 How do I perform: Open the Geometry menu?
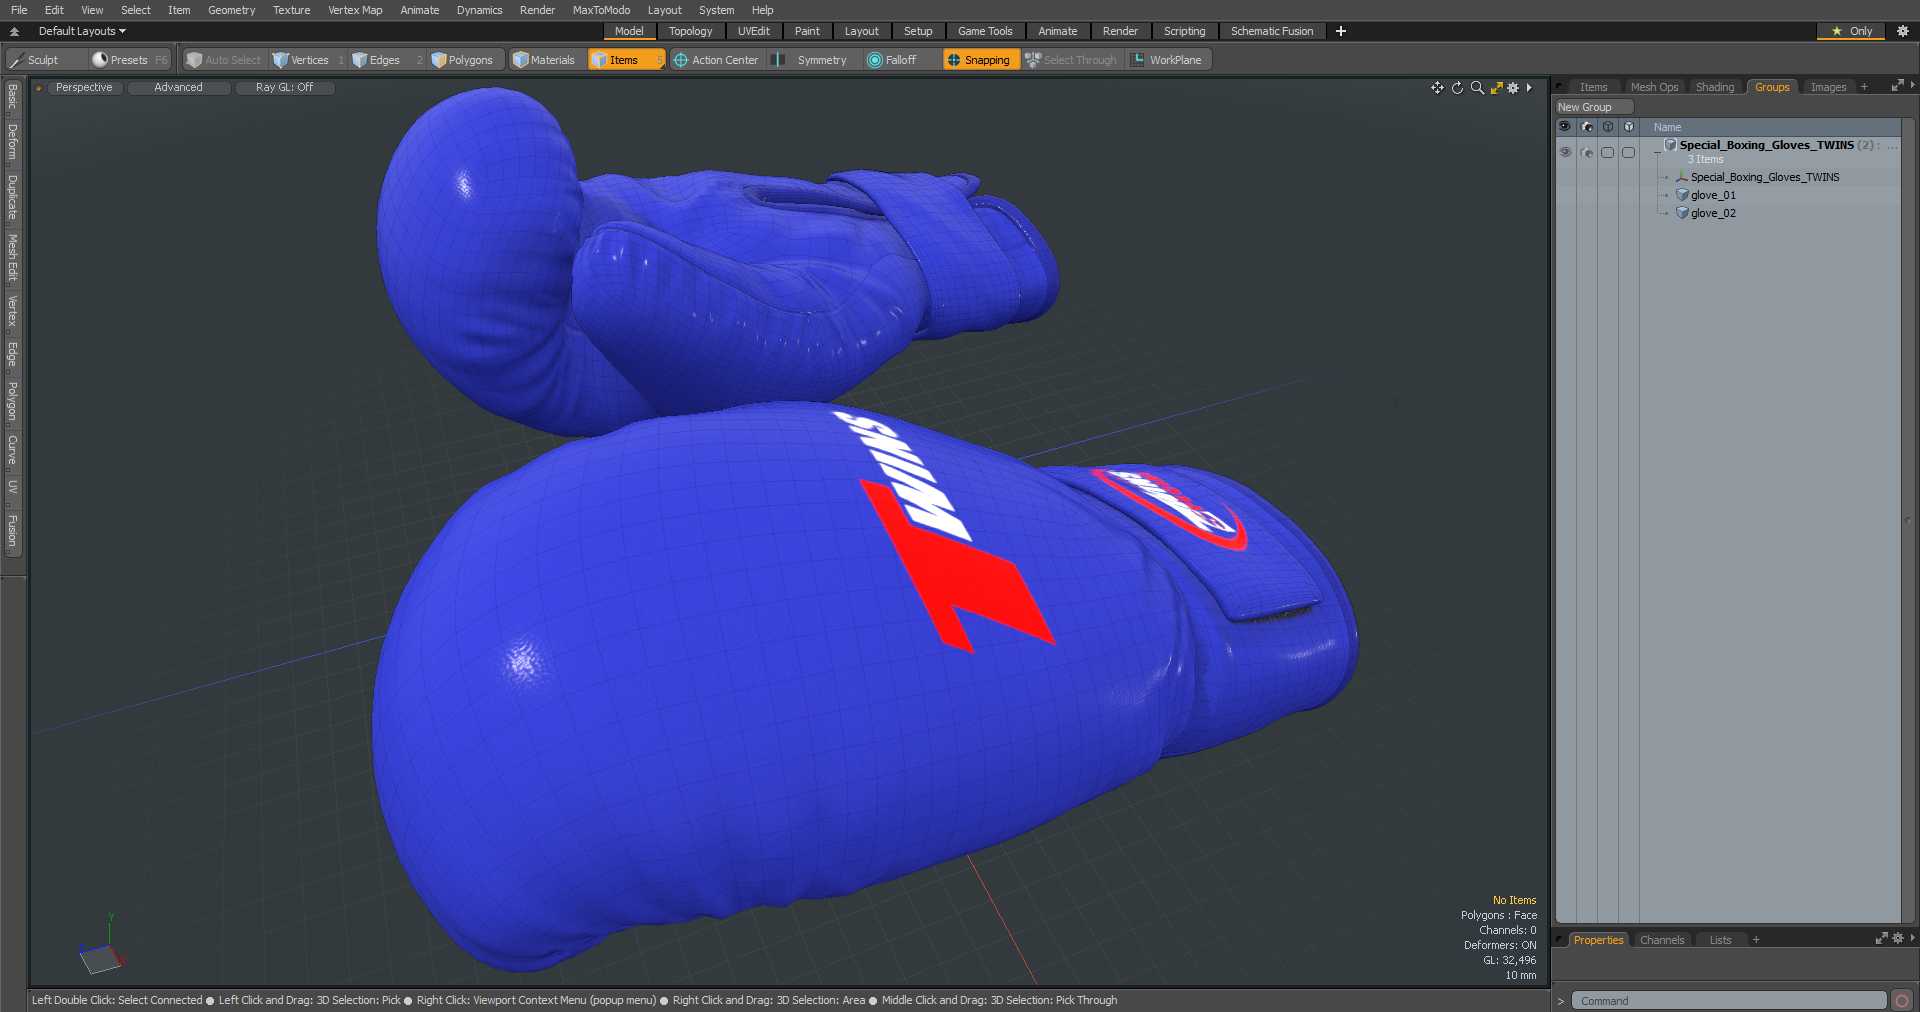tap(231, 10)
